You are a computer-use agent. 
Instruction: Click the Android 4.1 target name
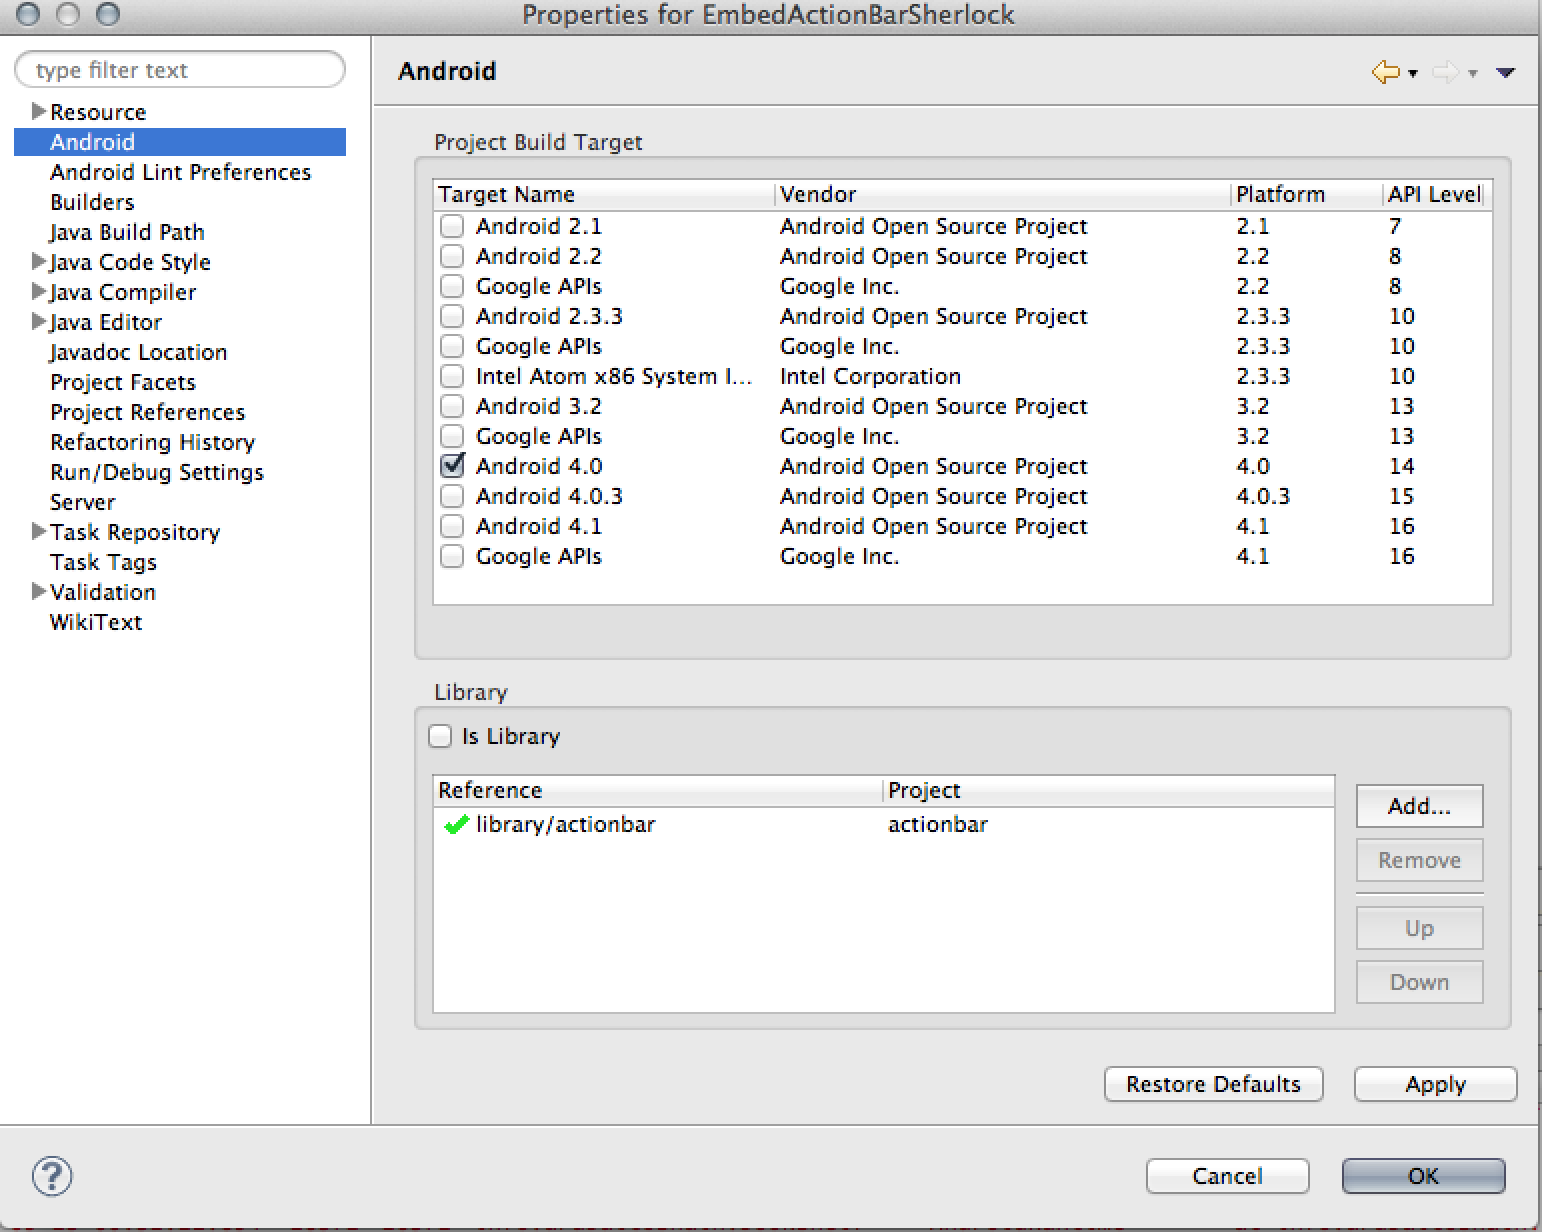539,526
